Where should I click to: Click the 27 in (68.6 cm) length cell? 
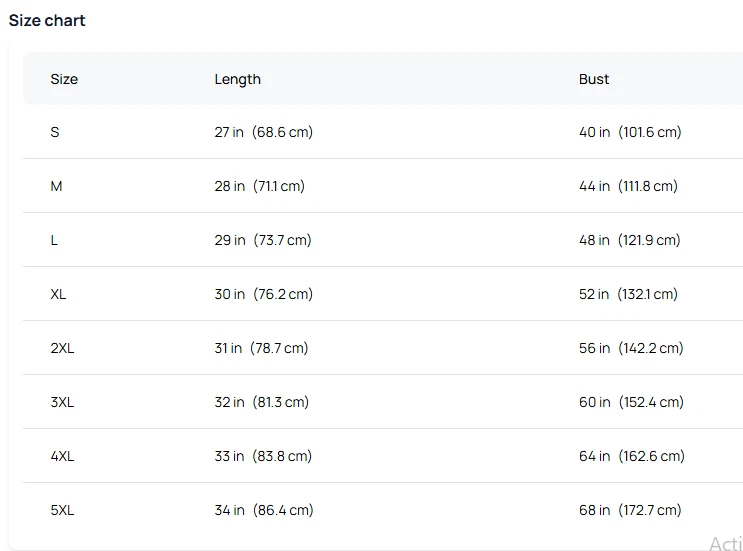point(263,132)
